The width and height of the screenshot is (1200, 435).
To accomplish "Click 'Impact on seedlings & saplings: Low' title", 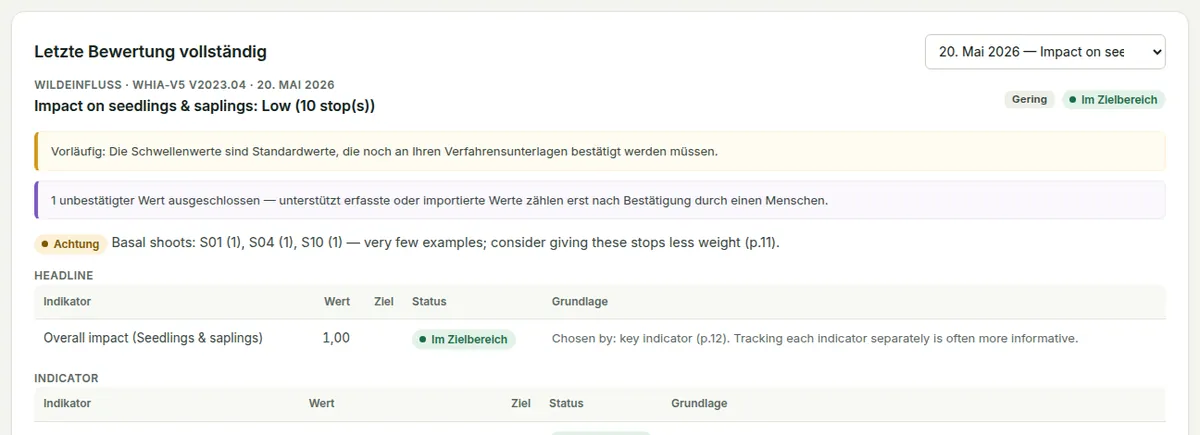I will (204, 105).
